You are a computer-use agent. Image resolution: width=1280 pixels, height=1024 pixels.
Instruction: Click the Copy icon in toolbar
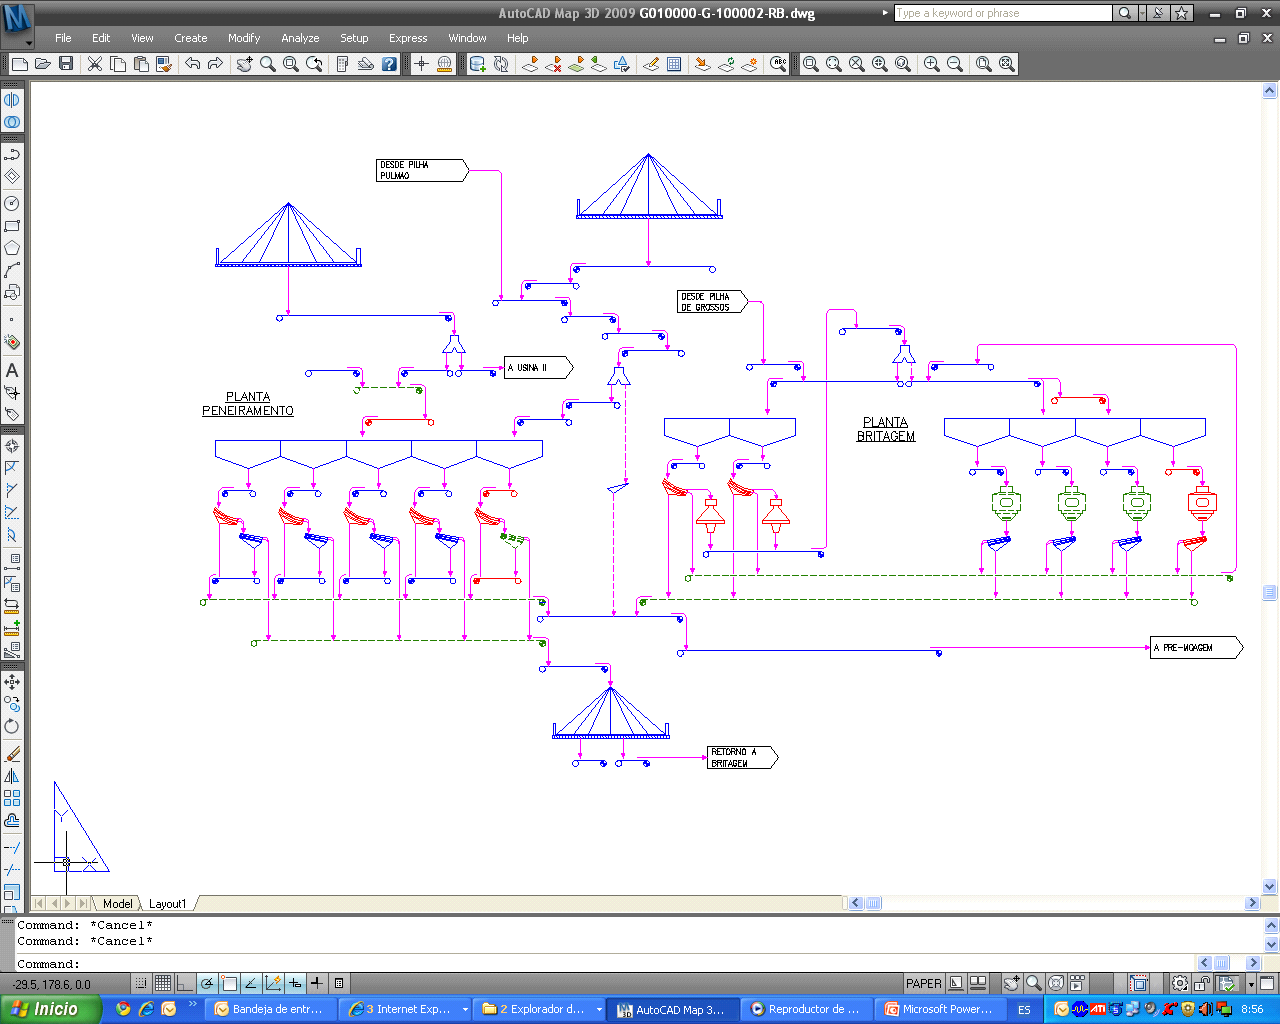118,64
